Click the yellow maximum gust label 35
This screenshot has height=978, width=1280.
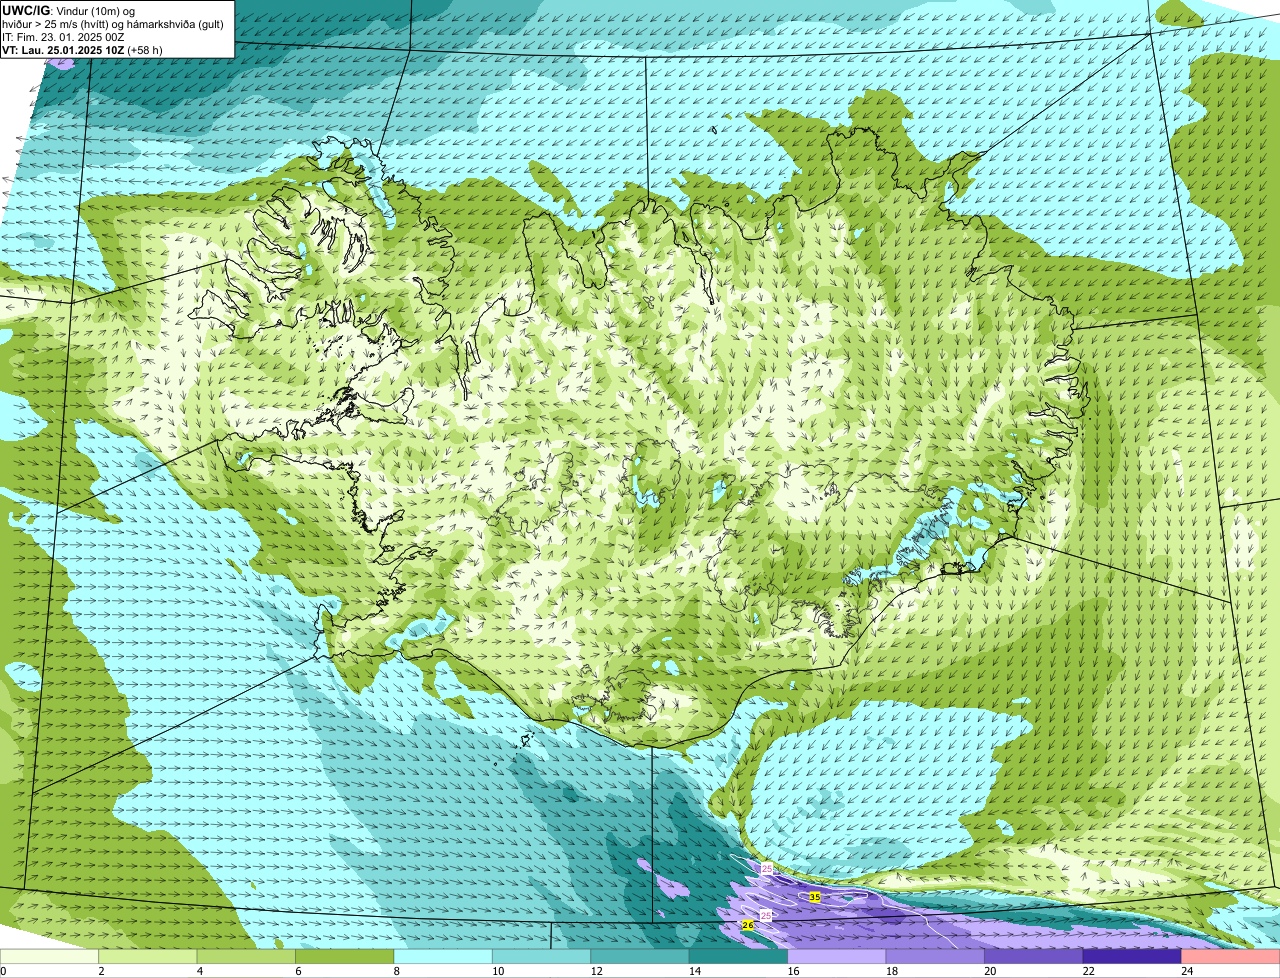click(815, 898)
